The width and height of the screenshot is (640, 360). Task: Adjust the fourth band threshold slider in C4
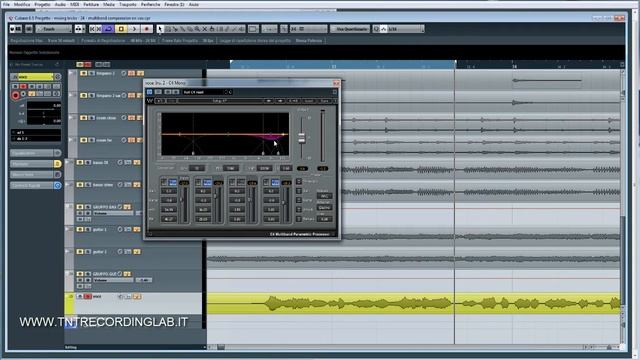[284, 202]
